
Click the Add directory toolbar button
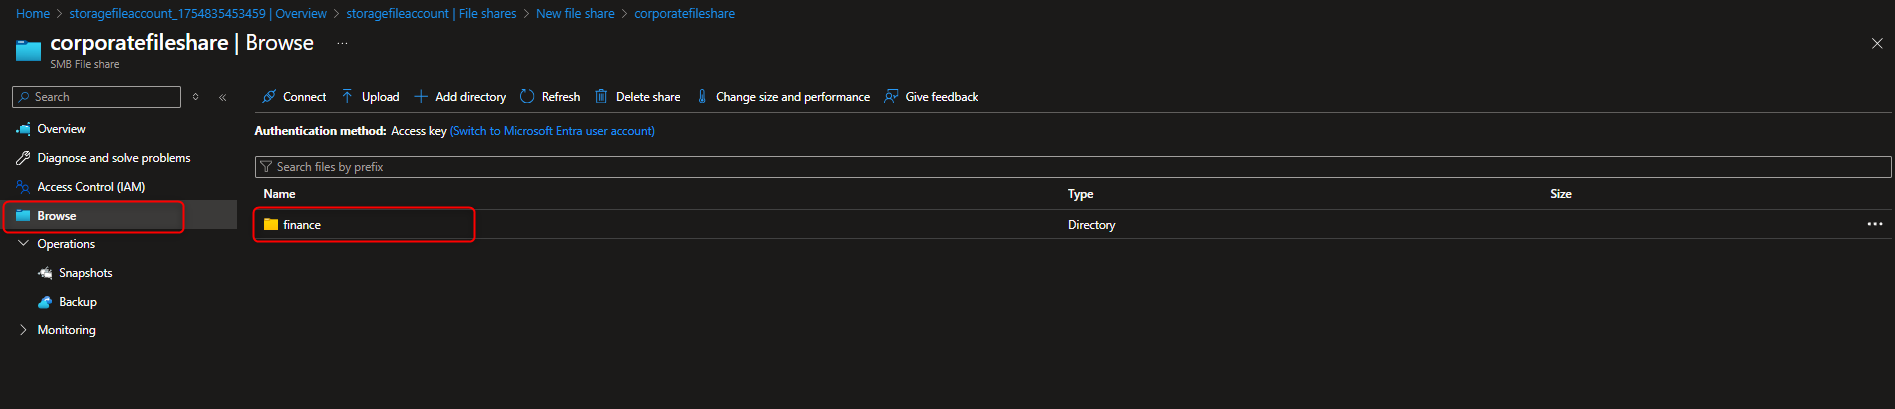[460, 97]
